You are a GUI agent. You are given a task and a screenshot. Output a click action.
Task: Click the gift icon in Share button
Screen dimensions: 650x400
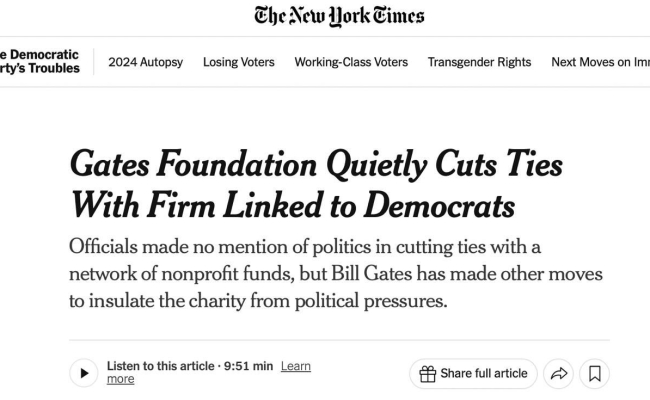427,374
